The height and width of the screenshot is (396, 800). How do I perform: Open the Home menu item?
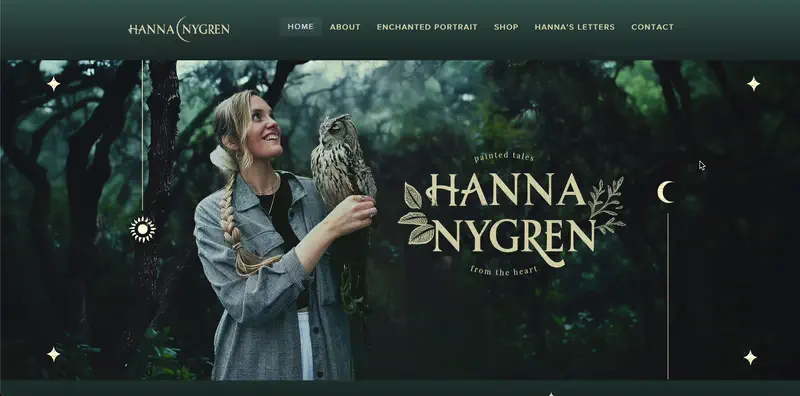point(301,27)
